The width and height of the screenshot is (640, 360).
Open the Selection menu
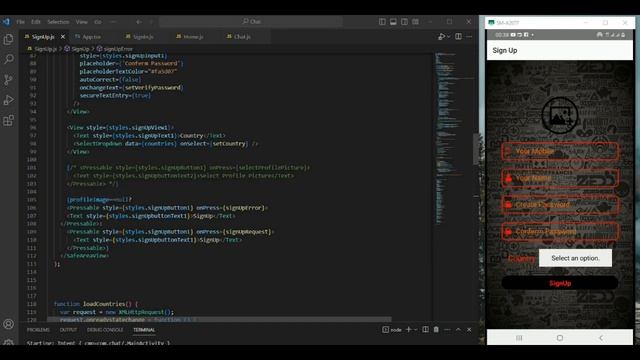58,22
